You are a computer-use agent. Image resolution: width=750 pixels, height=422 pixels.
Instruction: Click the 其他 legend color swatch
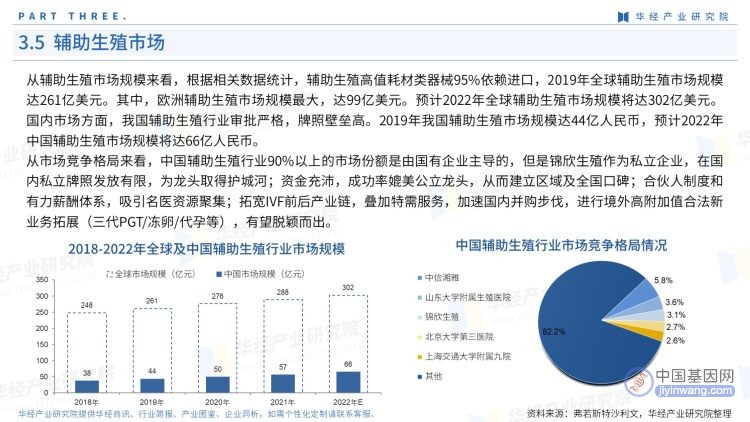420,377
